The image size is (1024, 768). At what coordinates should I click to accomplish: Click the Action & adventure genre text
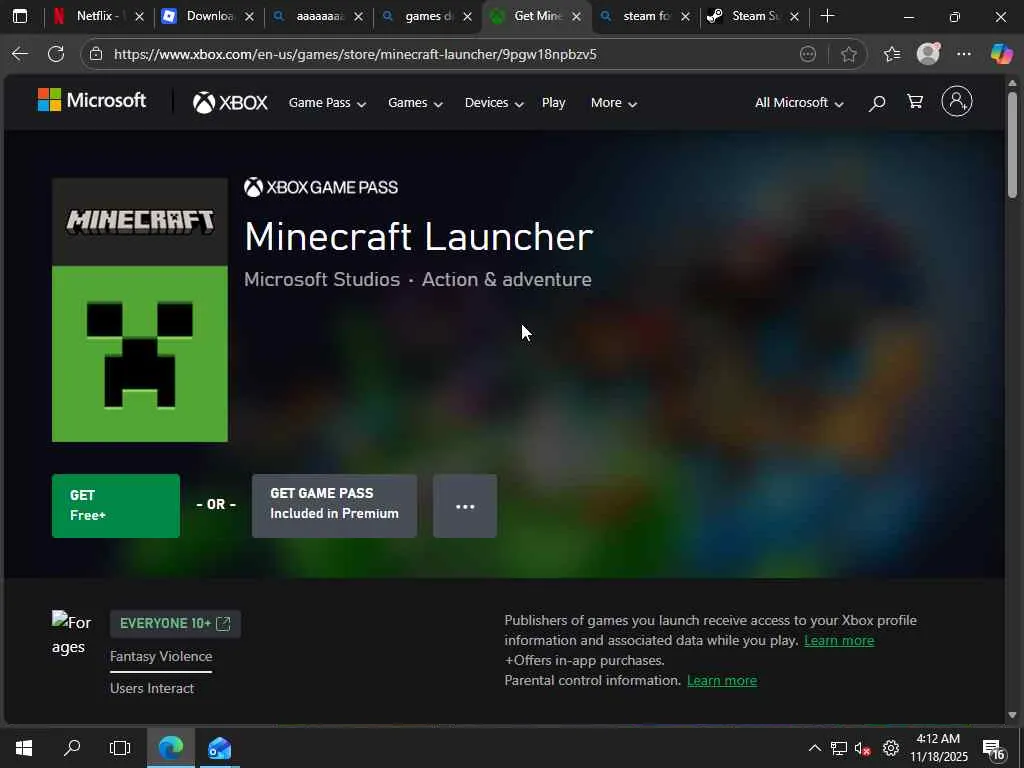click(507, 280)
